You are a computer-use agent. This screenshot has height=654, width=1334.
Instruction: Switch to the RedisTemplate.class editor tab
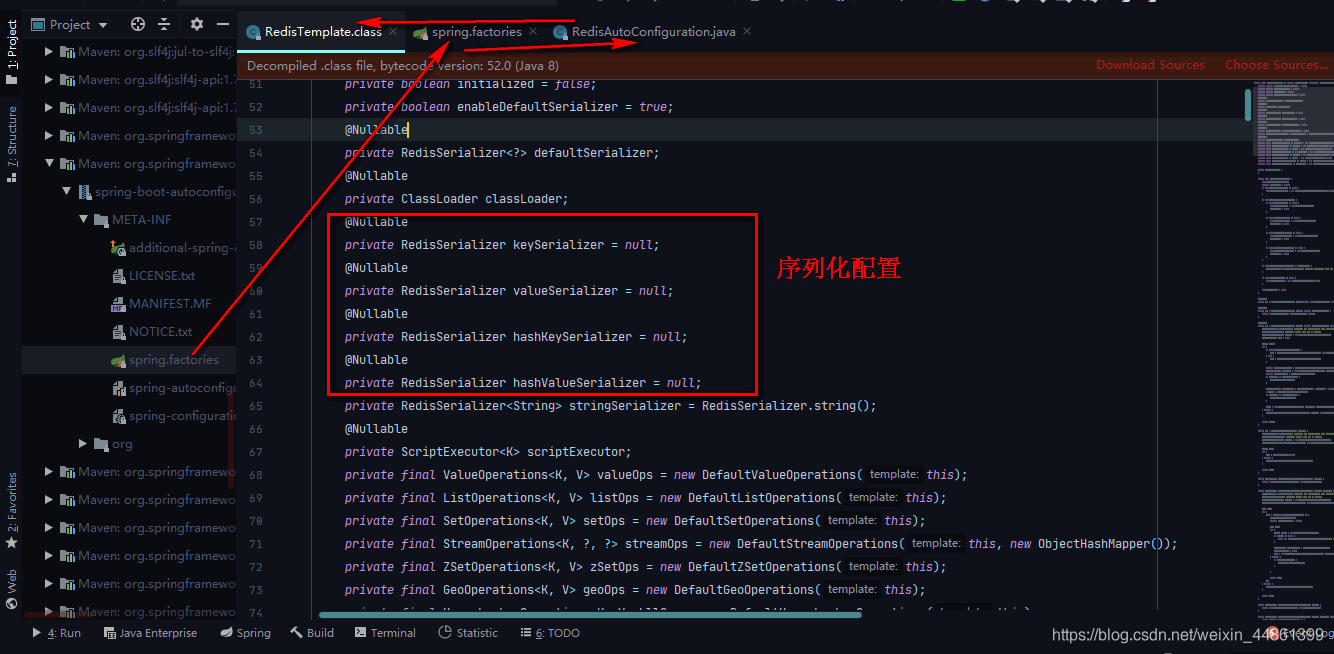(x=323, y=32)
